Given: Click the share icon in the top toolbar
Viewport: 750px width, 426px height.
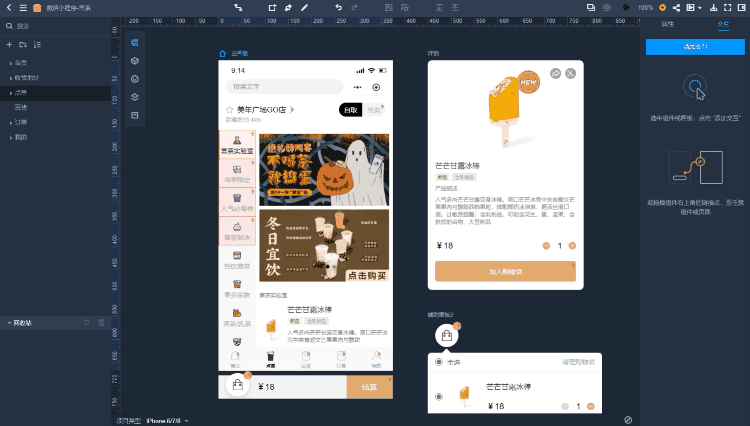Looking at the screenshot, I should click(x=676, y=8).
